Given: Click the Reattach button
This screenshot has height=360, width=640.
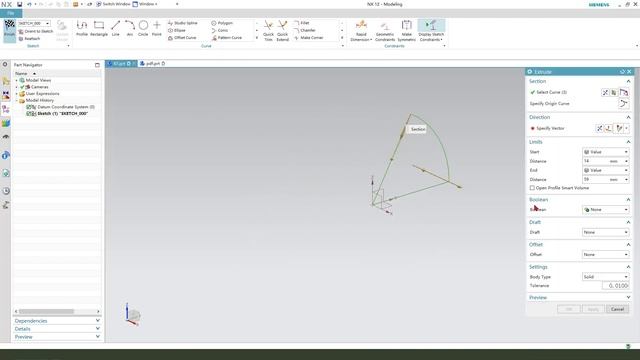Looking at the screenshot, I should click(29, 38).
